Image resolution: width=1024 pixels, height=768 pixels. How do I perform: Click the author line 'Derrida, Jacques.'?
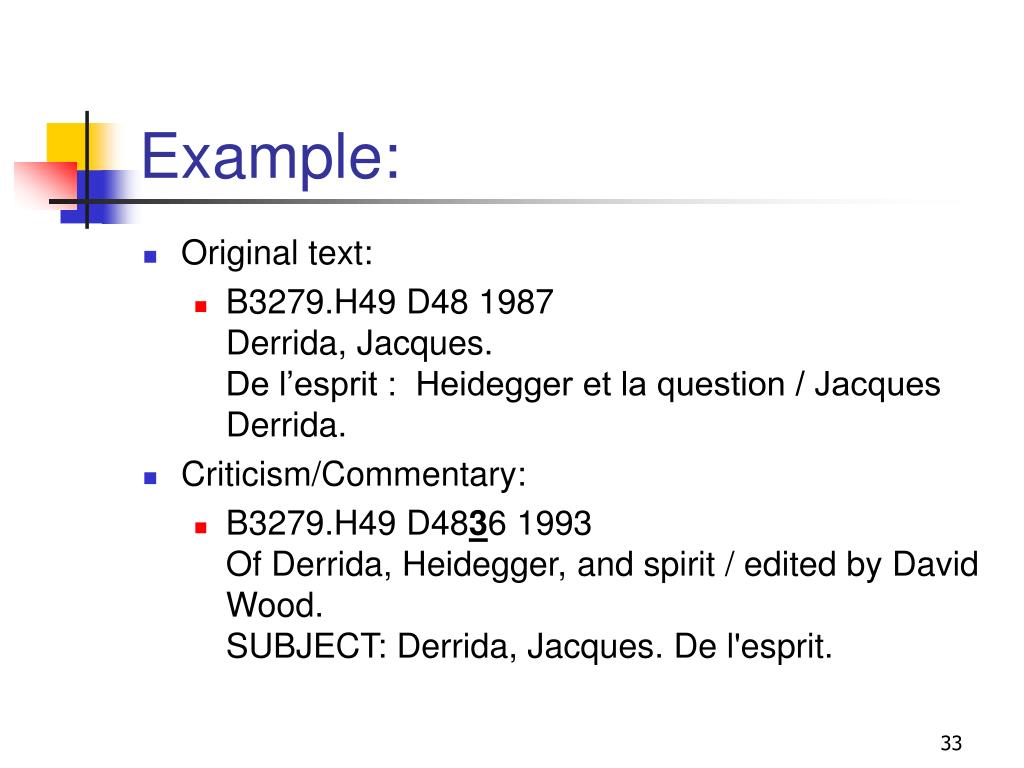pyautogui.click(x=359, y=344)
